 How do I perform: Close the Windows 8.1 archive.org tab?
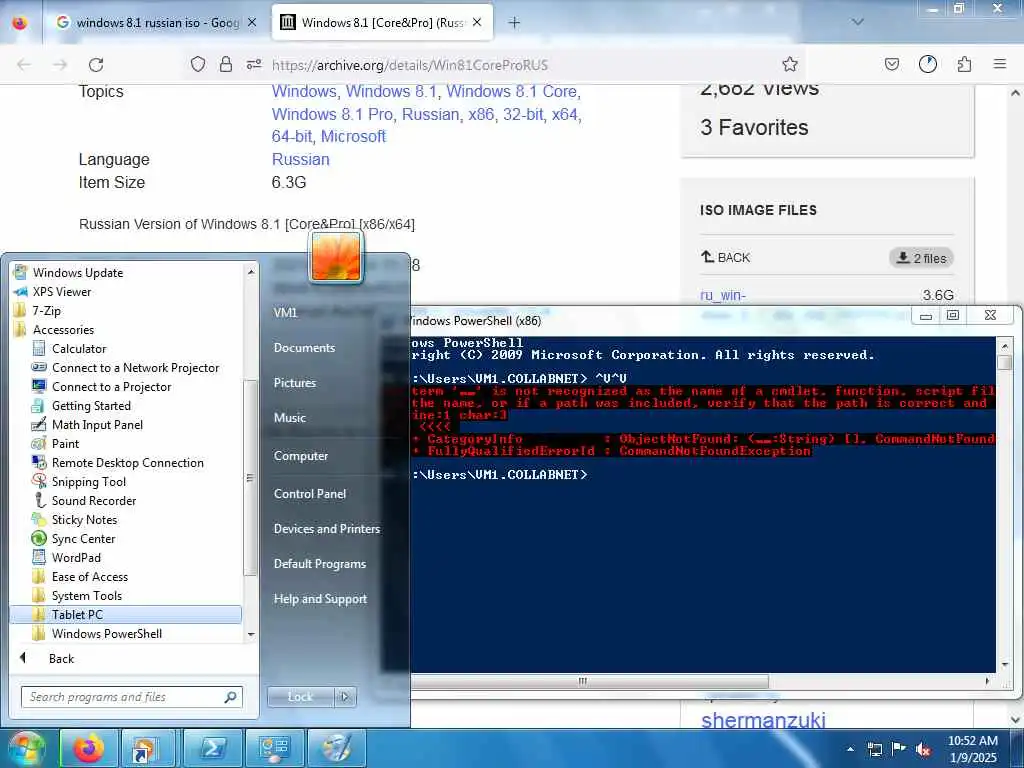click(x=477, y=22)
